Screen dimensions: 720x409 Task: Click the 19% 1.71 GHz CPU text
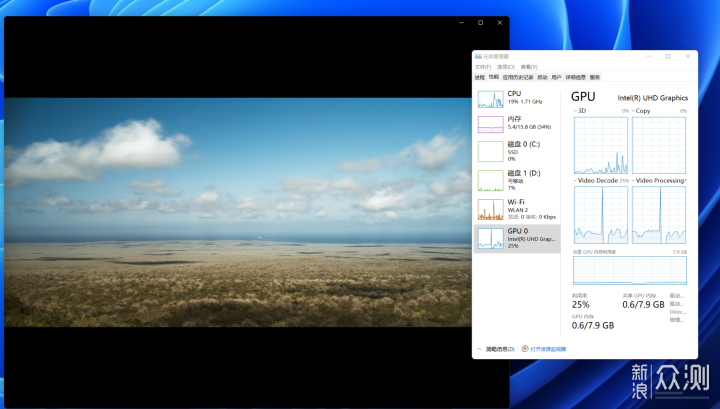click(525, 101)
